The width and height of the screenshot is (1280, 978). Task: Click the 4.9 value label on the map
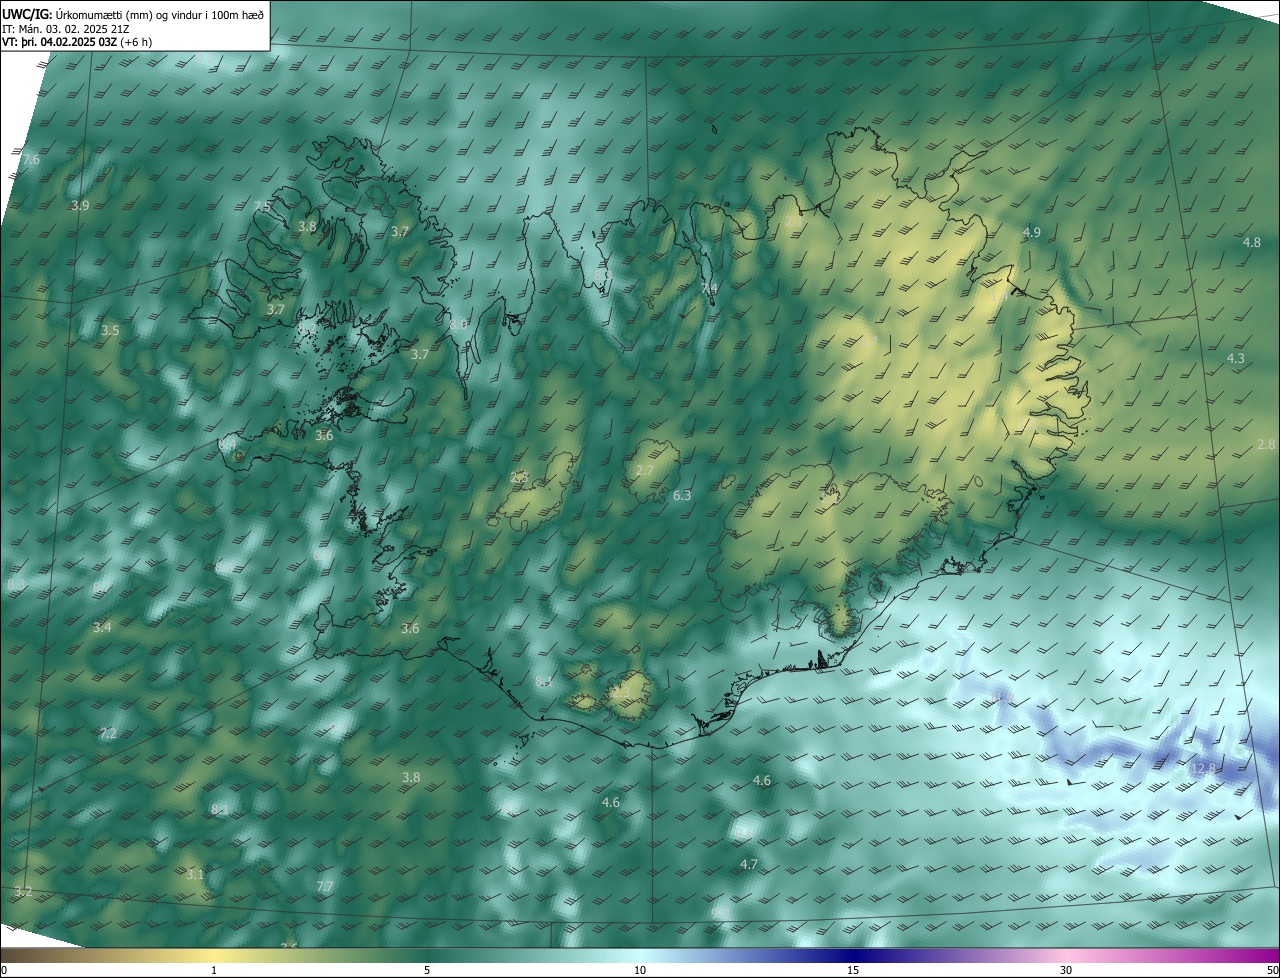(x=1032, y=232)
